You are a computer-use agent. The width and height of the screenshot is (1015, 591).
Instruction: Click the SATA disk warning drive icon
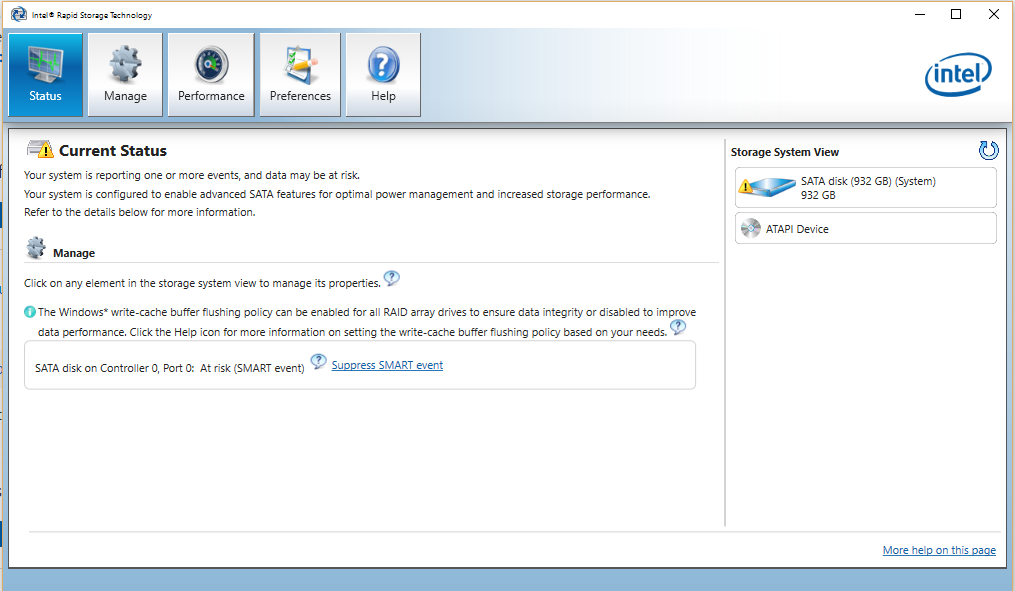(x=767, y=187)
